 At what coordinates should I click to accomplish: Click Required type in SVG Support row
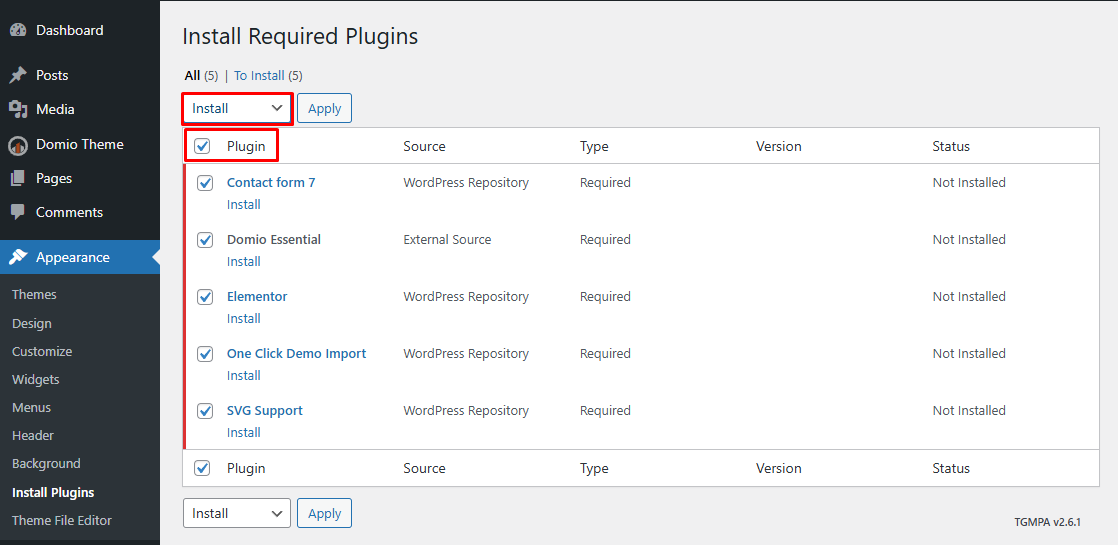(605, 411)
